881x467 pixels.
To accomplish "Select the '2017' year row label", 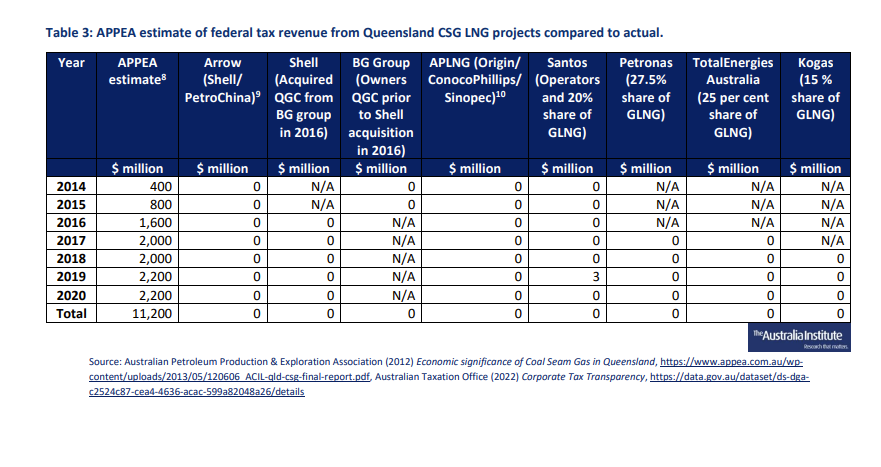I will 71,241.
